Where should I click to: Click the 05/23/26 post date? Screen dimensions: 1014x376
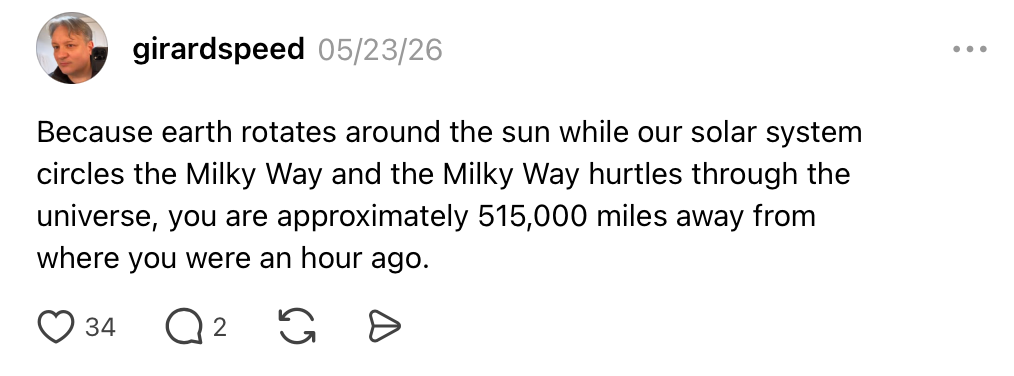[380, 50]
